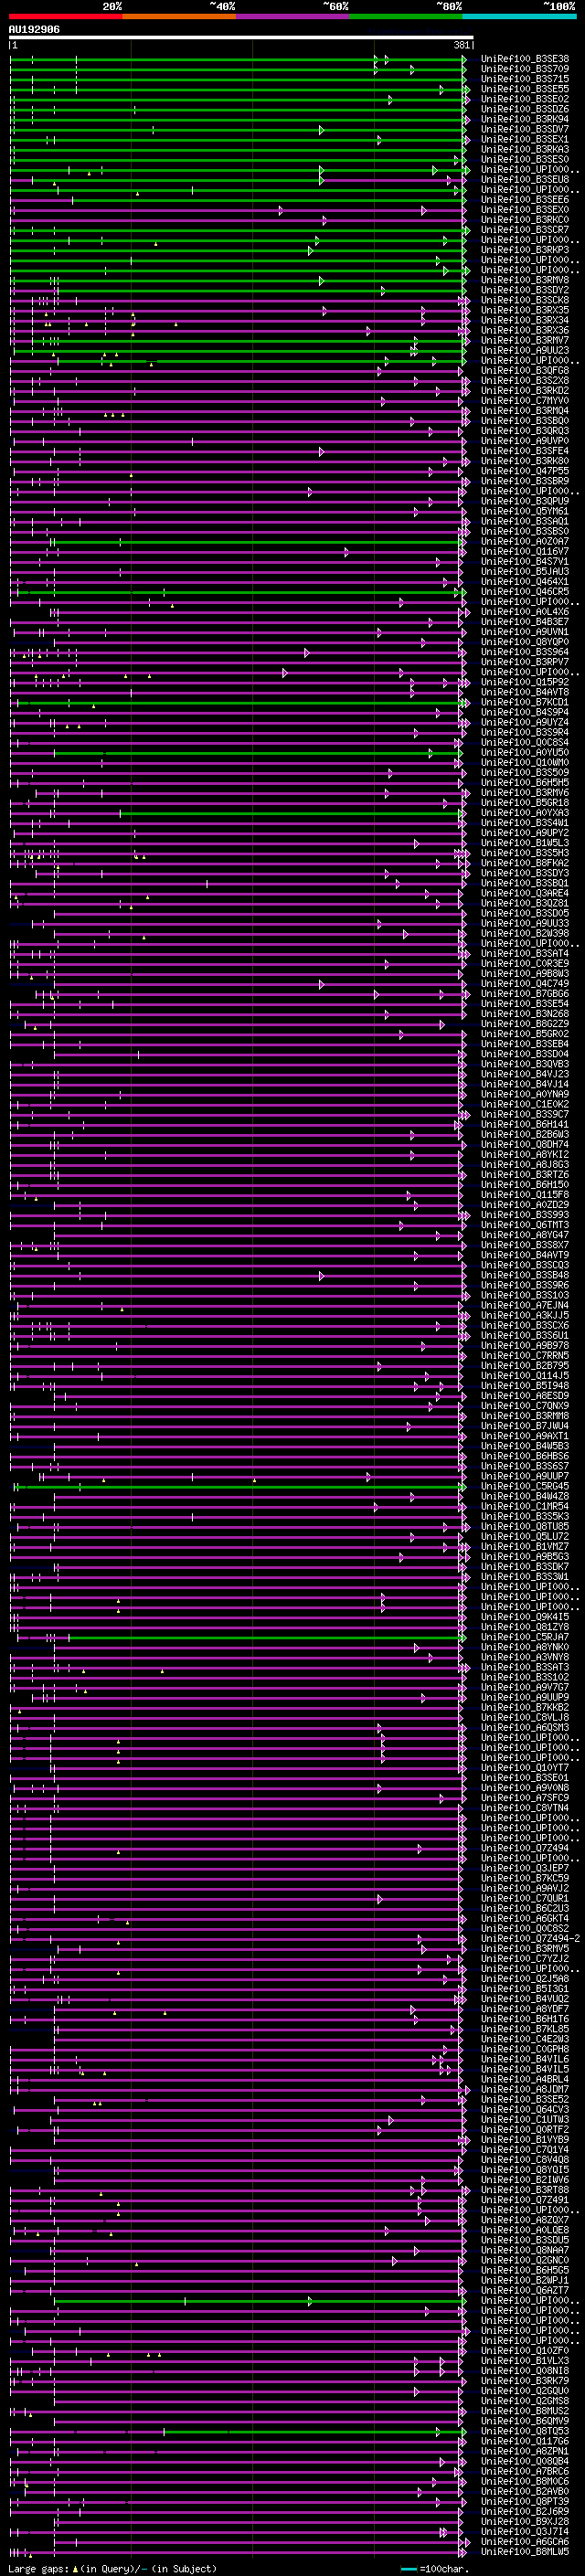Viewport: 585px width, 2576px height.
Task: Select the UniRef100_B3SES0 label
Action: click(525, 159)
